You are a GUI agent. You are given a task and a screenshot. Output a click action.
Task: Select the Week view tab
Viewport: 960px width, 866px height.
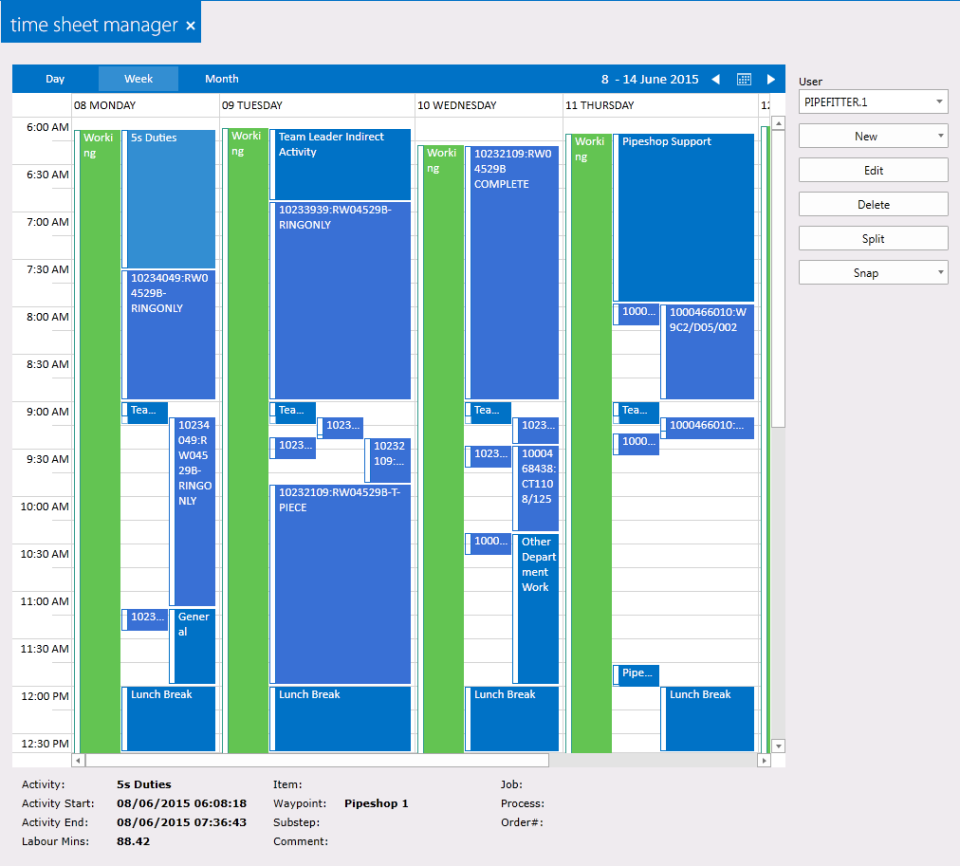(x=138, y=78)
